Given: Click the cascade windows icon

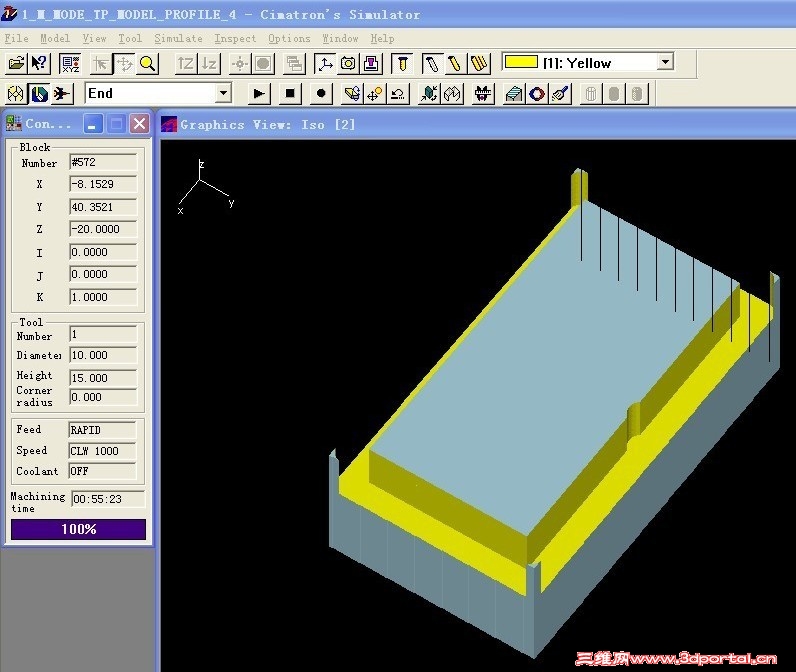Looking at the screenshot, I should click(x=294, y=63).
